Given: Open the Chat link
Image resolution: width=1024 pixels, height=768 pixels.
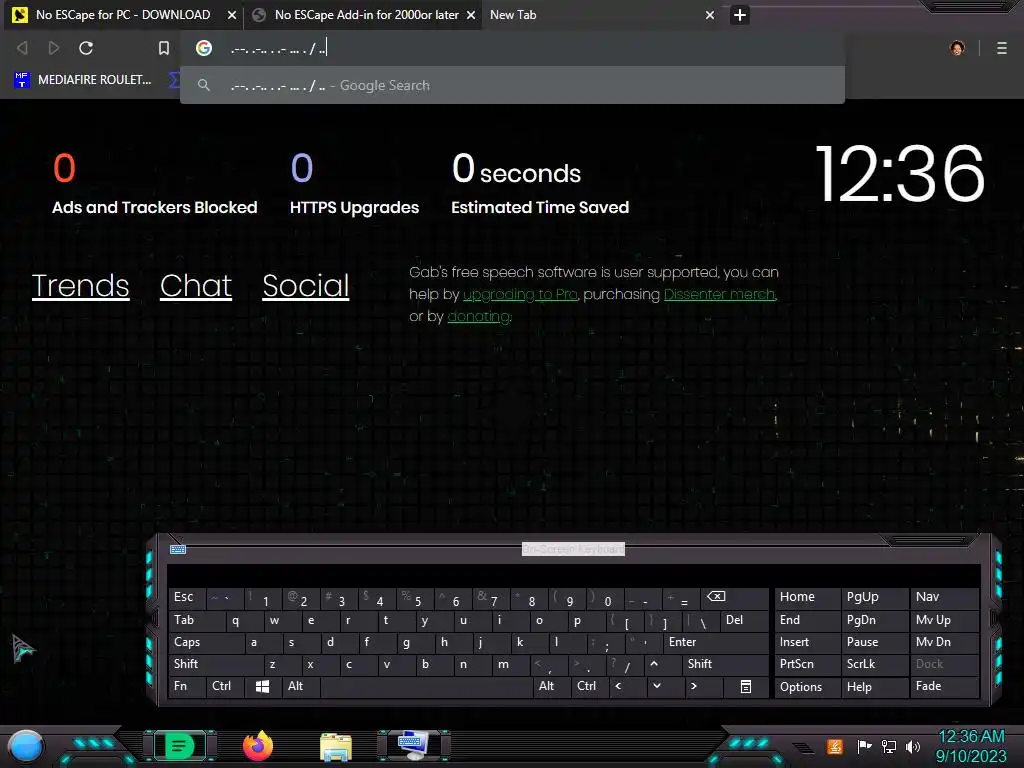Looking at the screenshot, I should [196, 286].
